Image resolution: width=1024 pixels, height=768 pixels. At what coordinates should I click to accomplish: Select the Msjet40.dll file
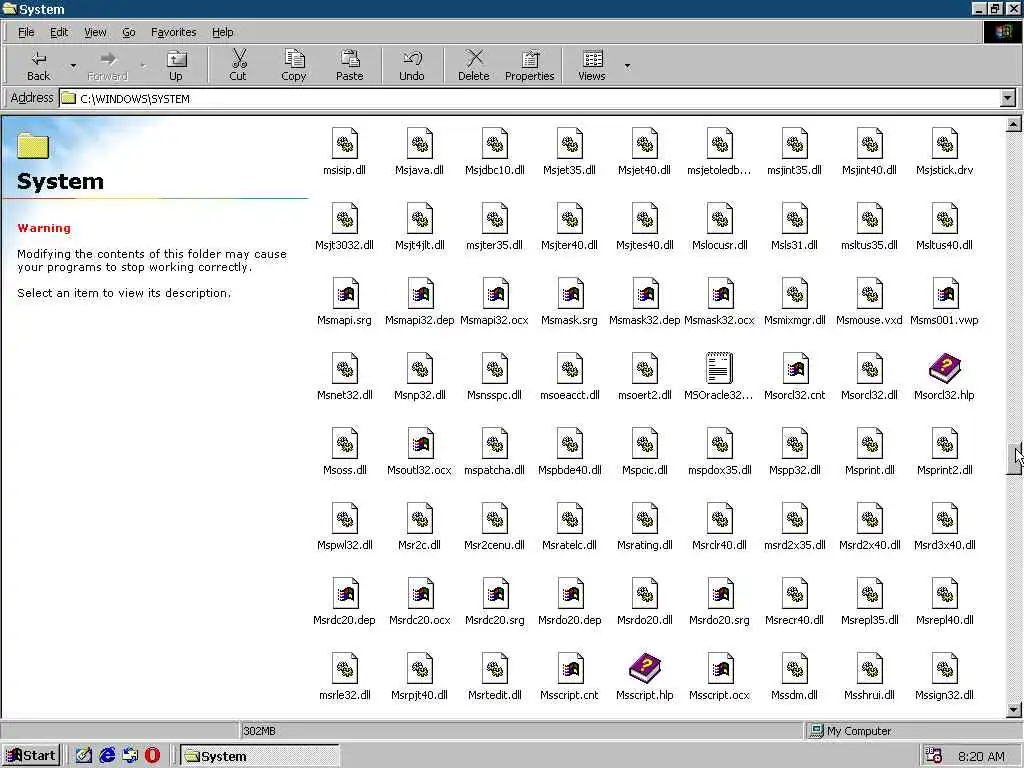click(x=644, y=152)
